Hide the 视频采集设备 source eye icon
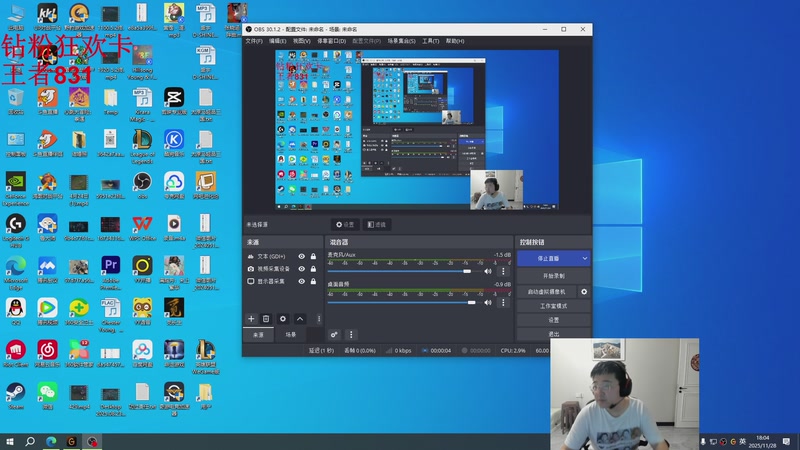This screenshot has height=450, width=800. coord(302,268)
